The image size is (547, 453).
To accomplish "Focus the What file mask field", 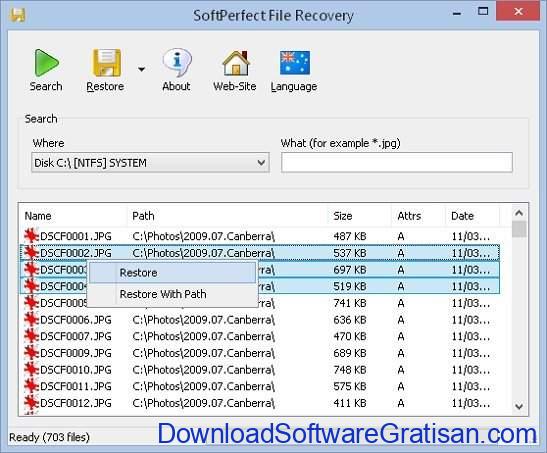I will click(x=397, y=163).
